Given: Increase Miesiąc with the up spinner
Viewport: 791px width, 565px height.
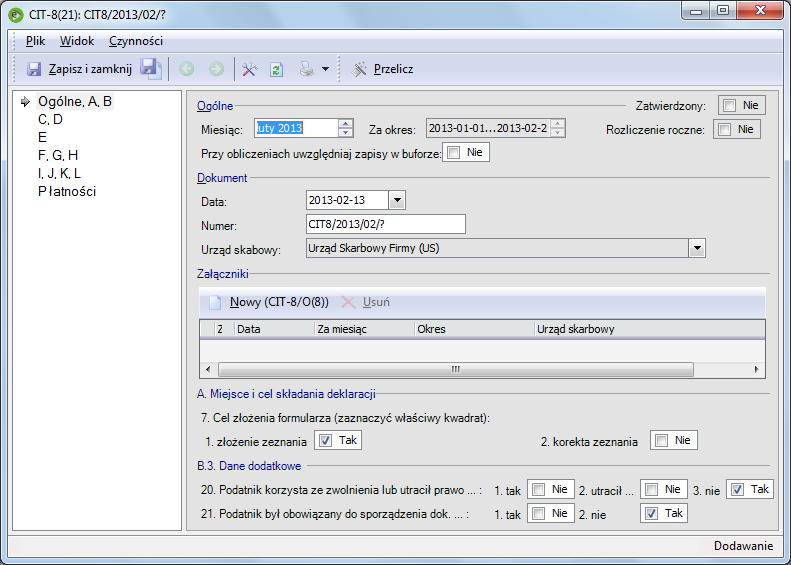Looking at the screenshot, I should coord(346,124).
